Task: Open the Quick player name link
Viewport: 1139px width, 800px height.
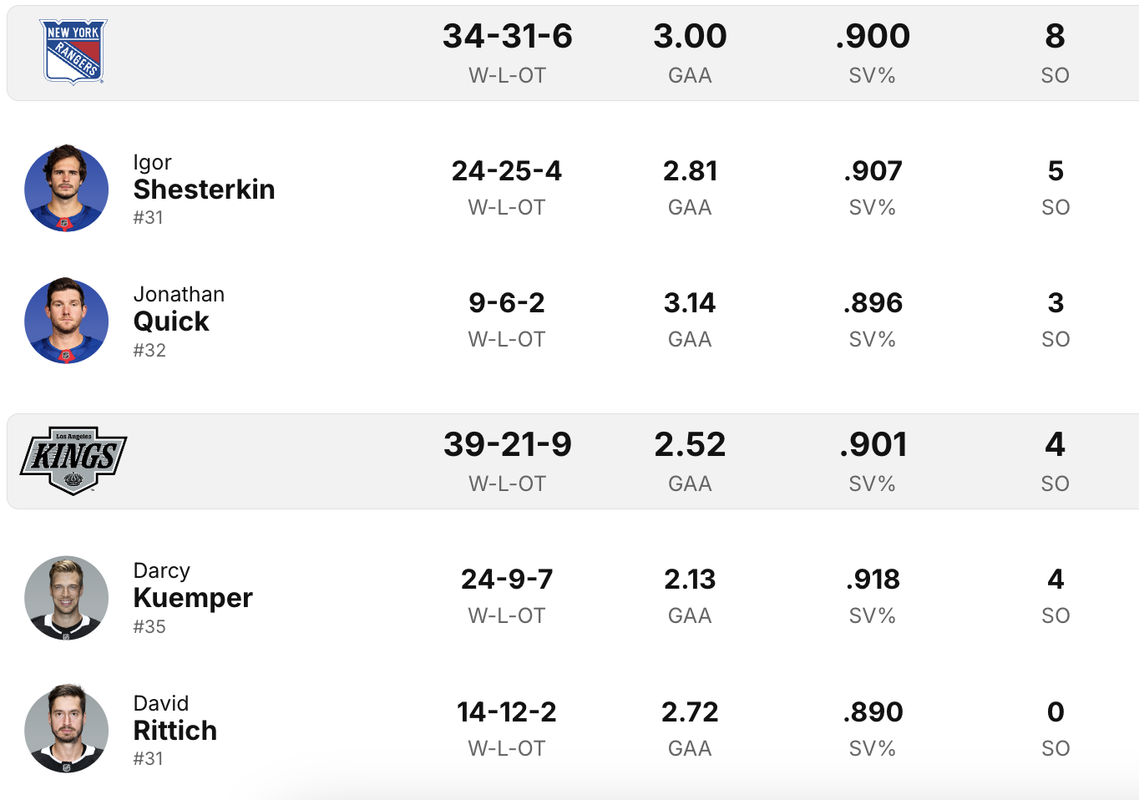Action: click(x=171, y=321)
